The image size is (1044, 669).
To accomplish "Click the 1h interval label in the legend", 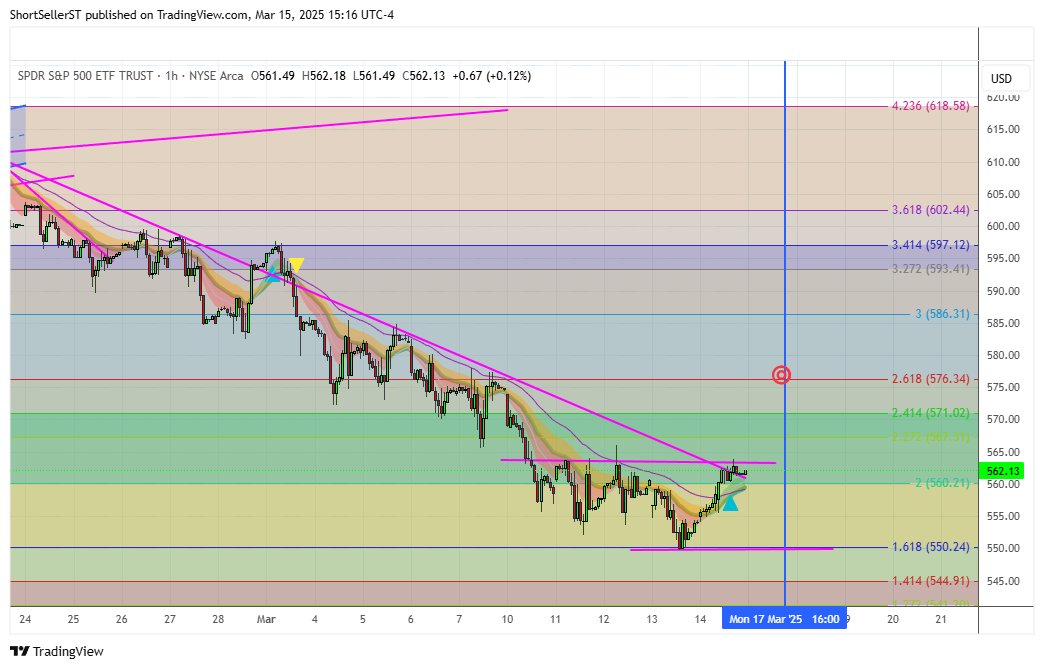I will tap(172, 76).
